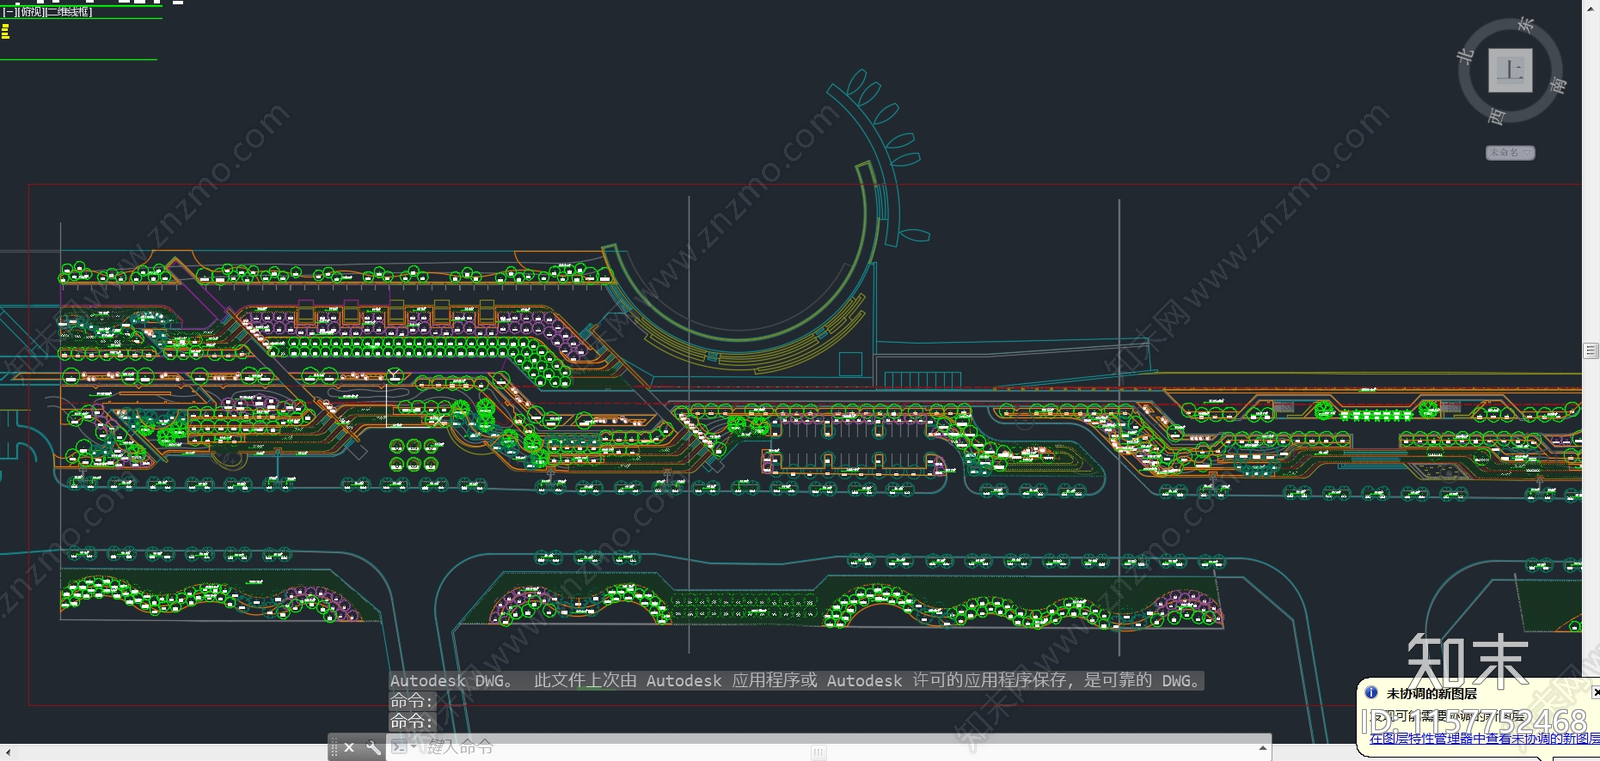Screen dimensions: 1600x761
Task: Rotate view to 西 on ViewCube compass
Action: (x=1497, y=117)
